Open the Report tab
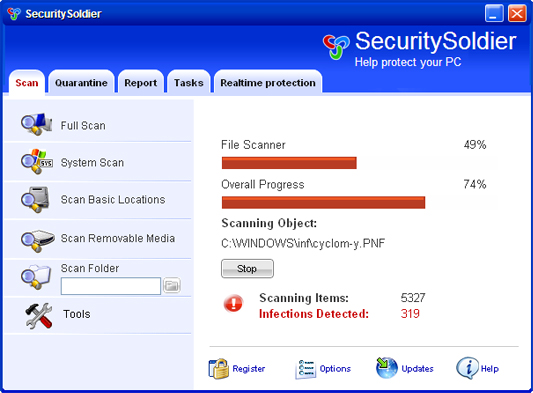This screenshot has height=393, width=533. pyautogui.click(x=141, y=82)
